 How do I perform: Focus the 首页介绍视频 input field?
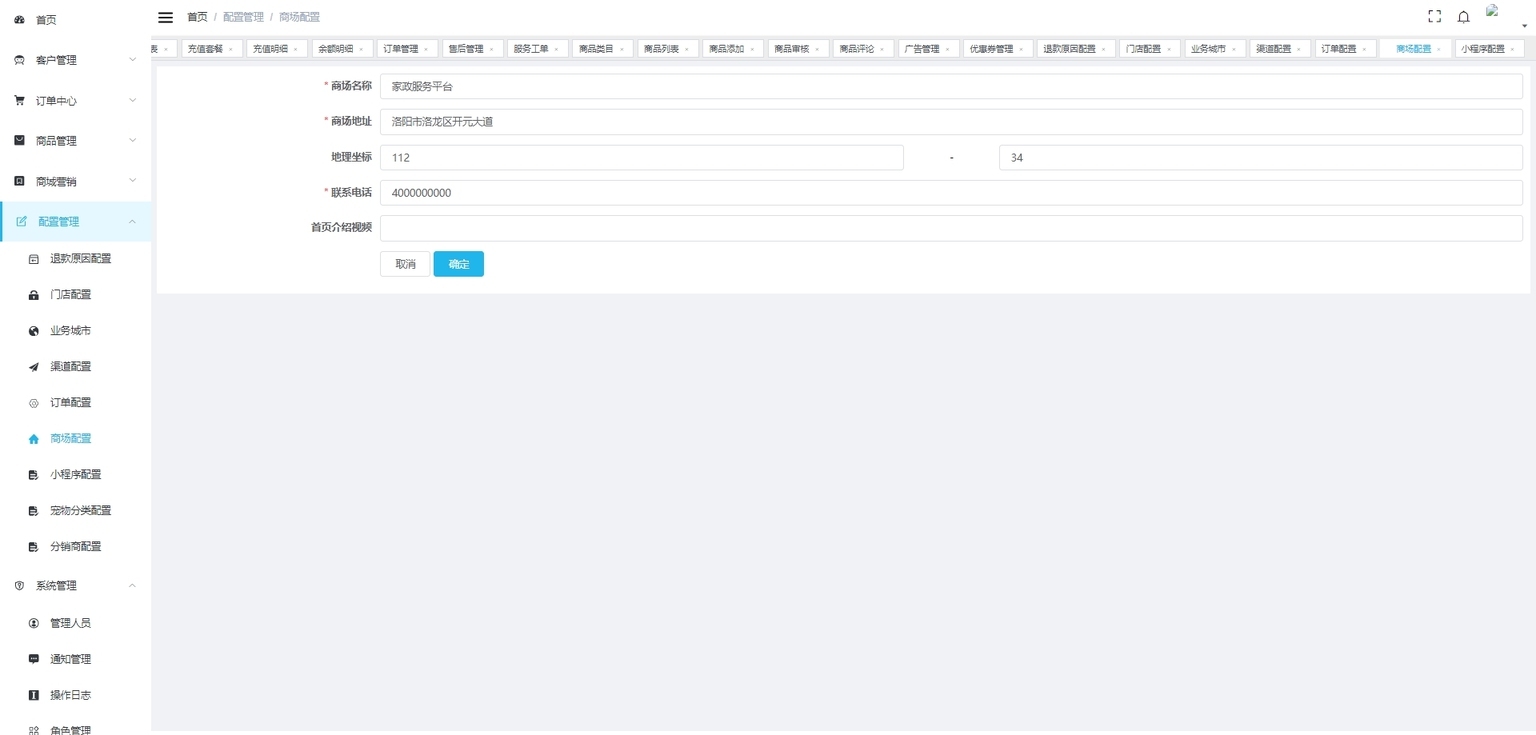tap(951, 228)
